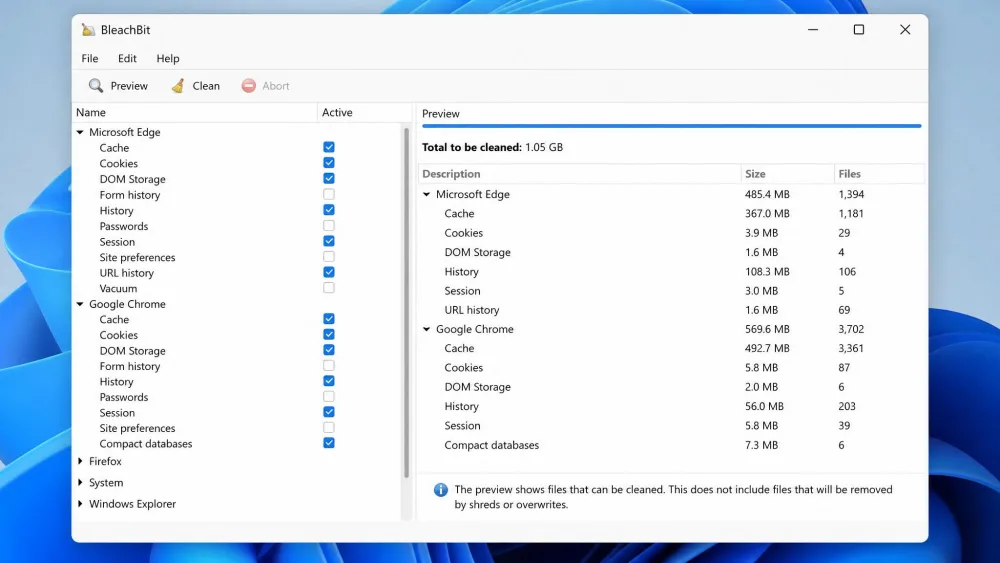Collapse Google Chrome in the cleaner tree
The image size is (1000, 563).
(80, 304)
